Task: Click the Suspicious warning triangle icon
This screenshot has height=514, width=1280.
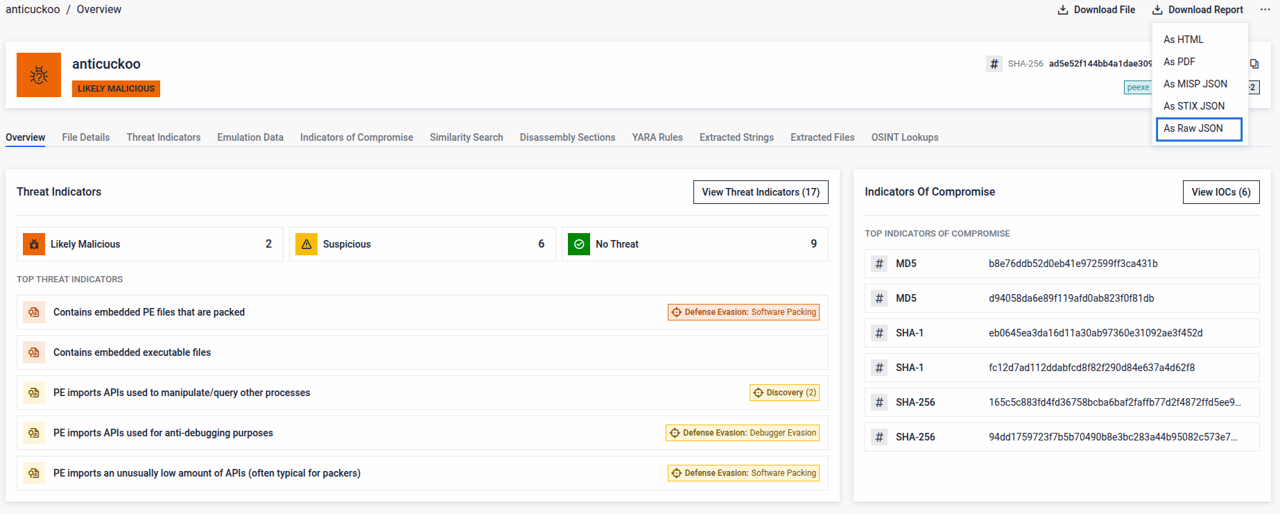Action: [x=306, y=244]
